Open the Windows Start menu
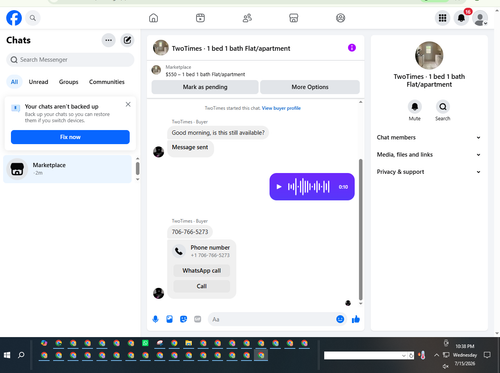The width and height of the screenshot is (500, 373). tap(7, 355)
